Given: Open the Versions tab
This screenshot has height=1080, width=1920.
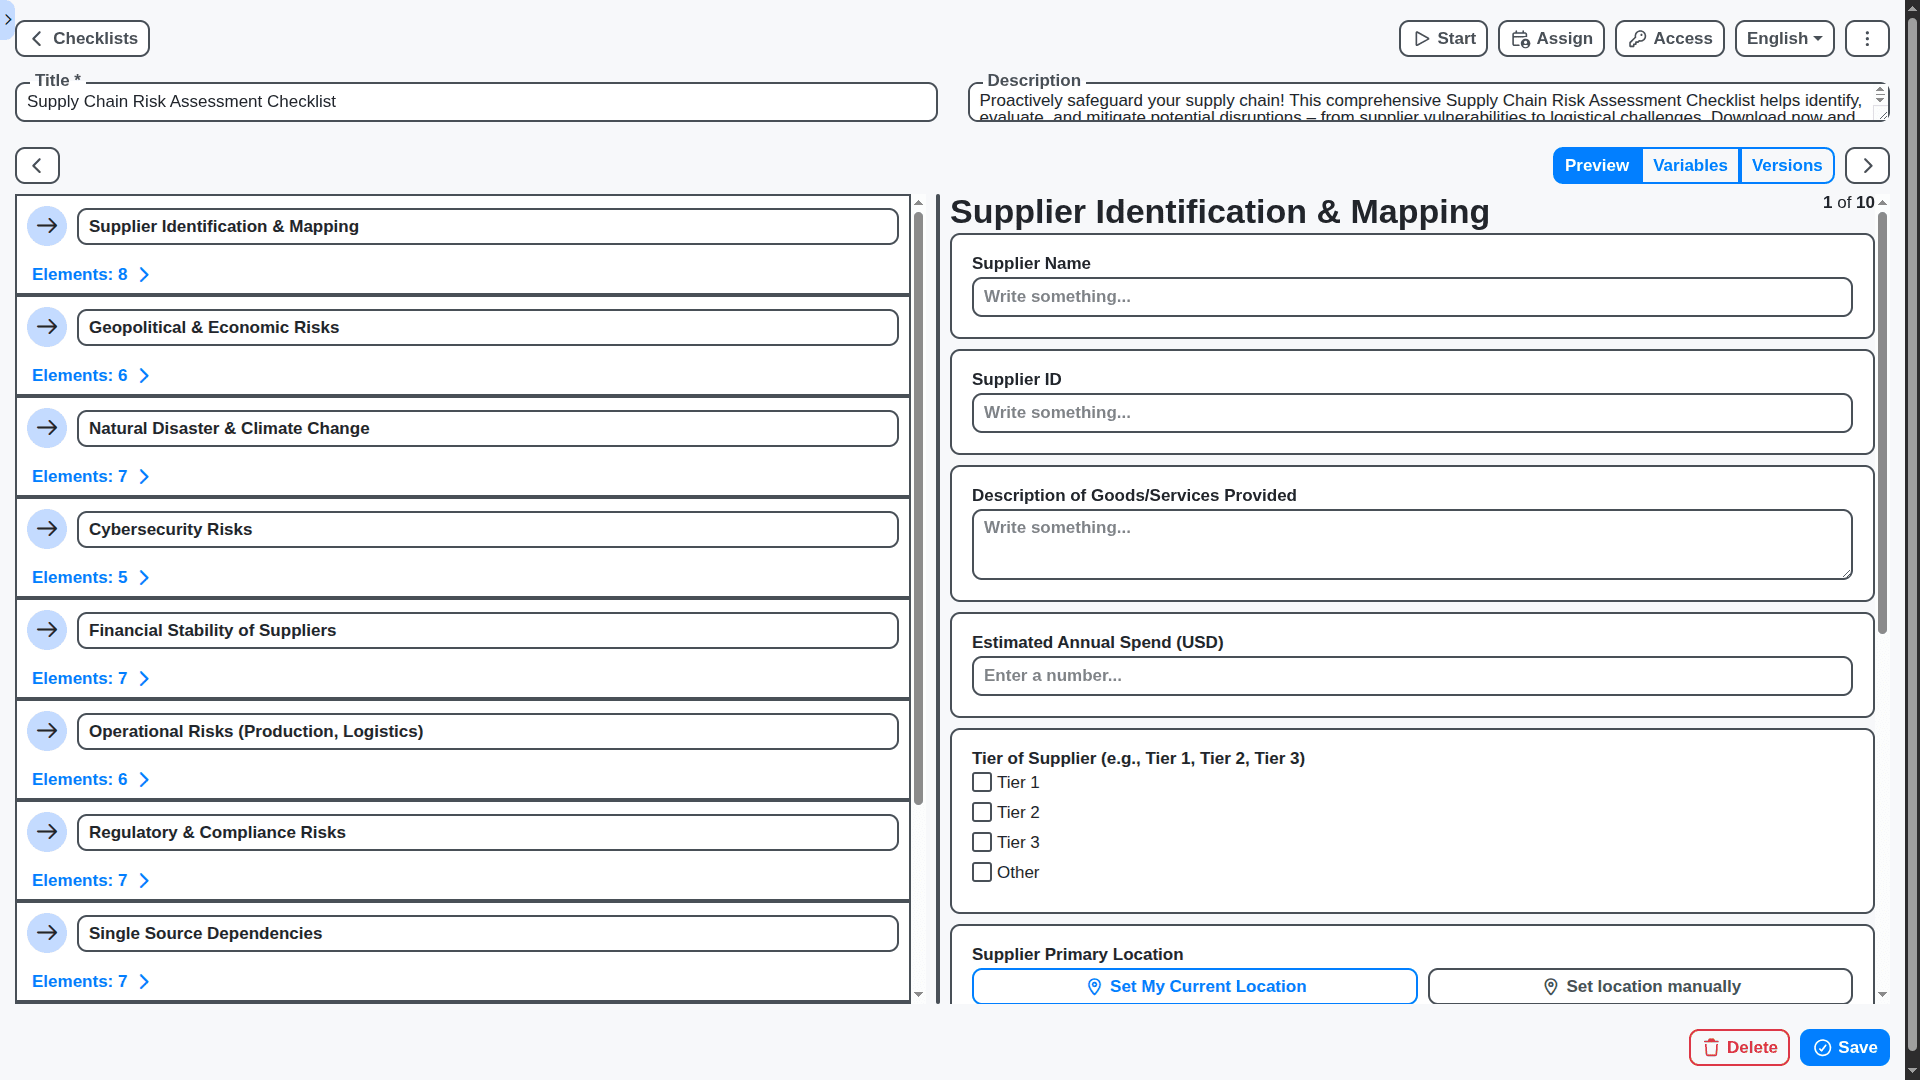Looking at the screenshot, I should coord(1787,165).
